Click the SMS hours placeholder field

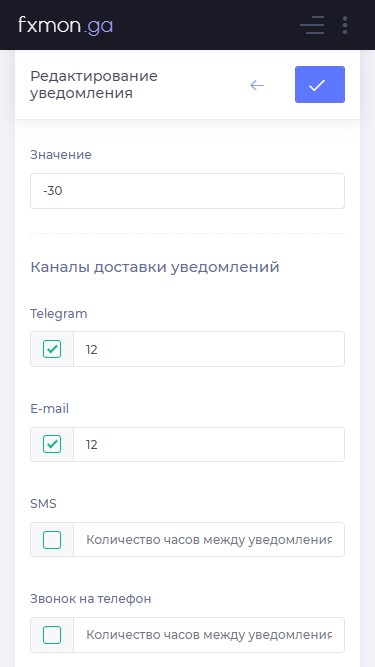coord(209,540)
